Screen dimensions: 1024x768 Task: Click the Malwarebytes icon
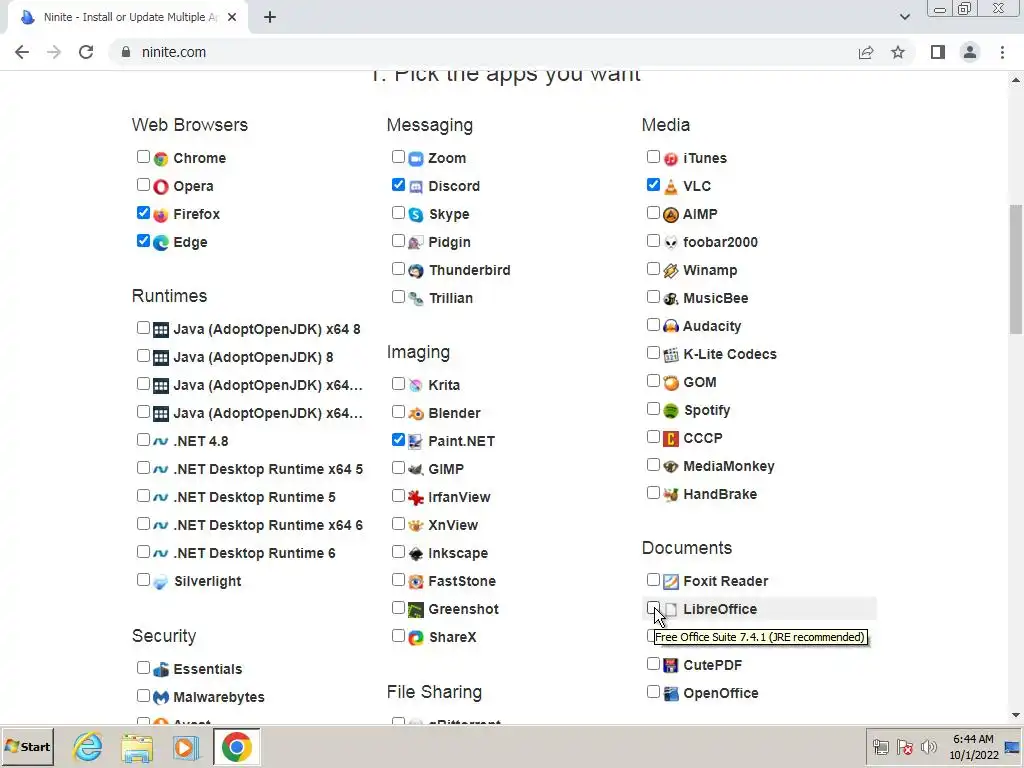(x=161, y=697)
